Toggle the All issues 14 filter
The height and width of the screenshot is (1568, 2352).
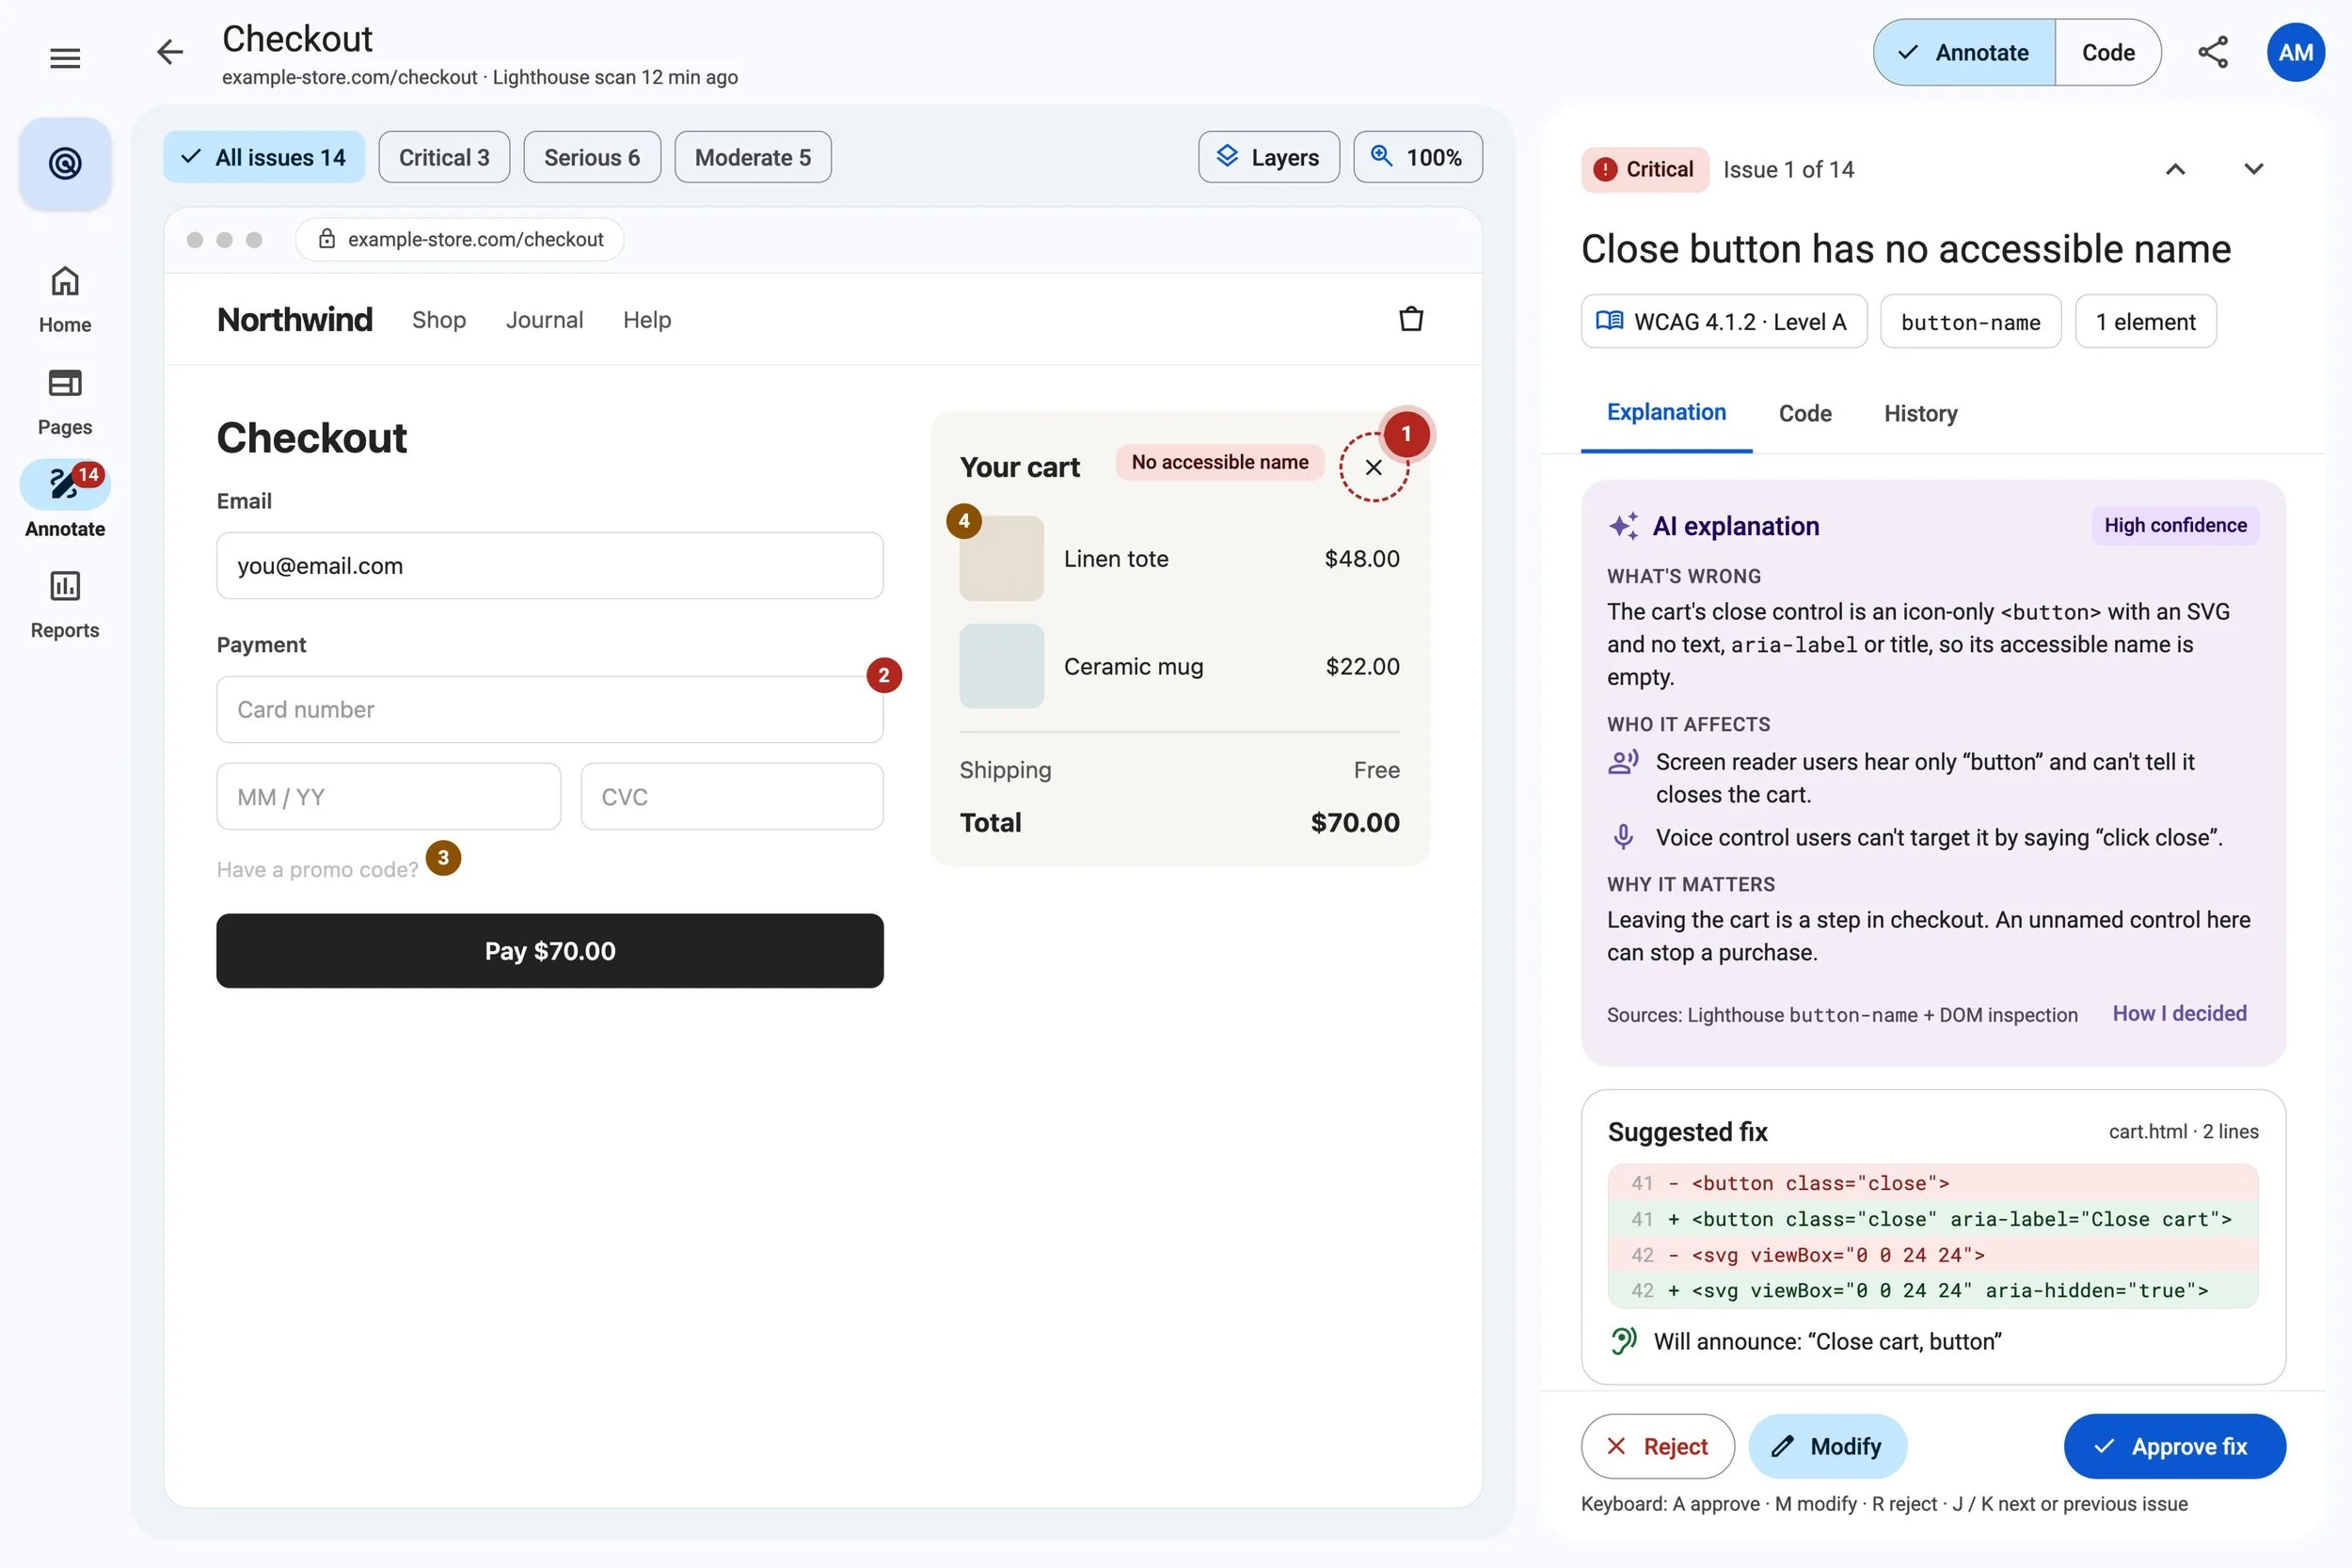click(x=264, y=157)
